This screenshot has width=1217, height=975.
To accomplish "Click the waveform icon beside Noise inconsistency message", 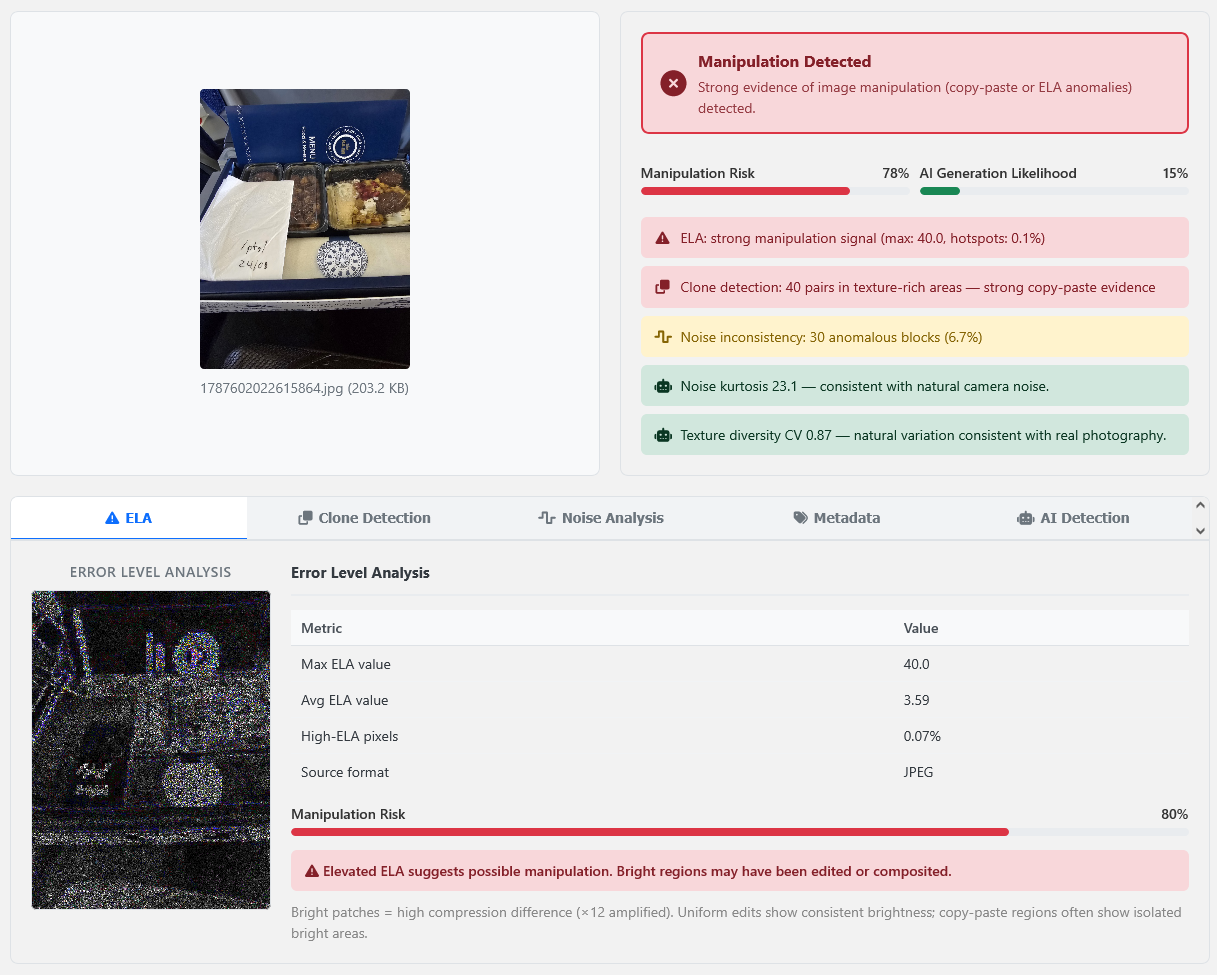I will coord(662,337).
